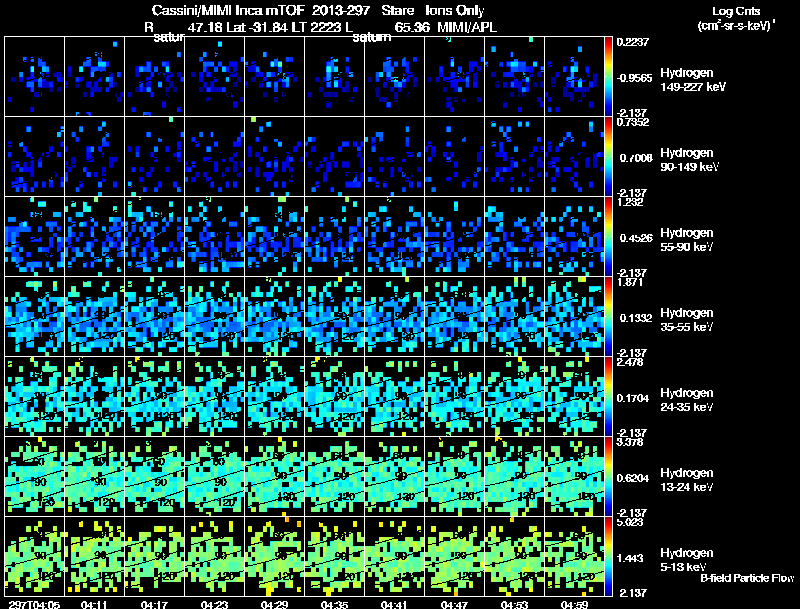Click the Cassini/MIMI Inca mTOF title text

[x=215, y=9]
